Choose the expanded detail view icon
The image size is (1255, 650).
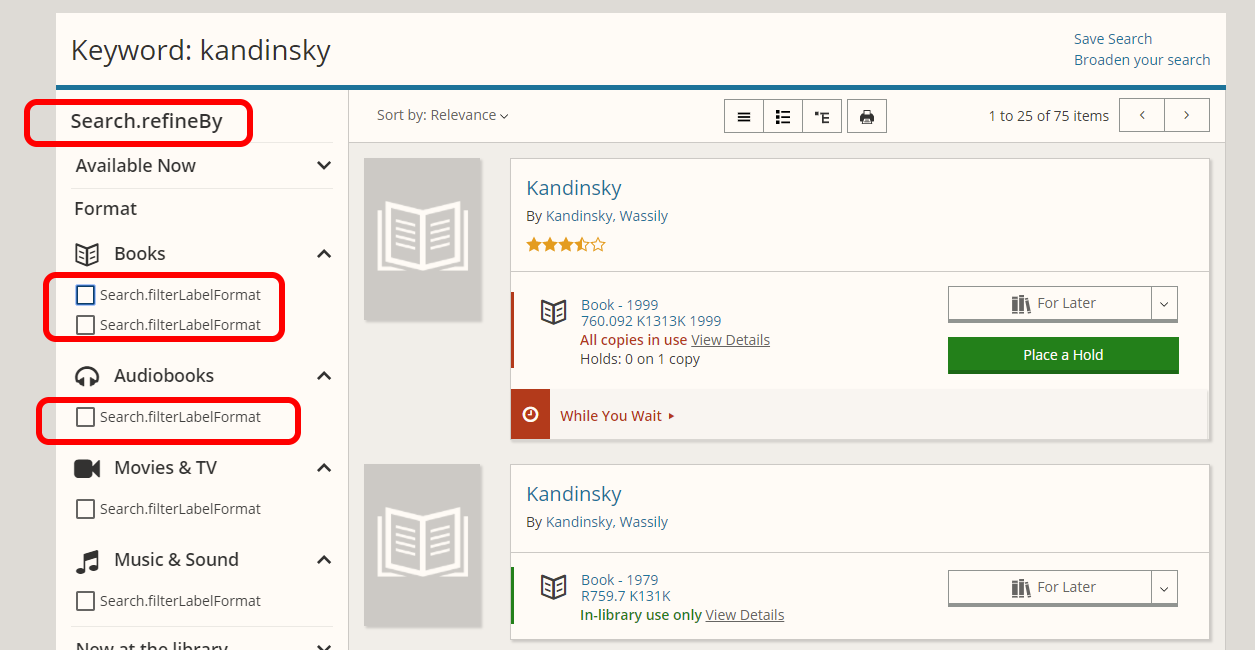click(822, 116)
